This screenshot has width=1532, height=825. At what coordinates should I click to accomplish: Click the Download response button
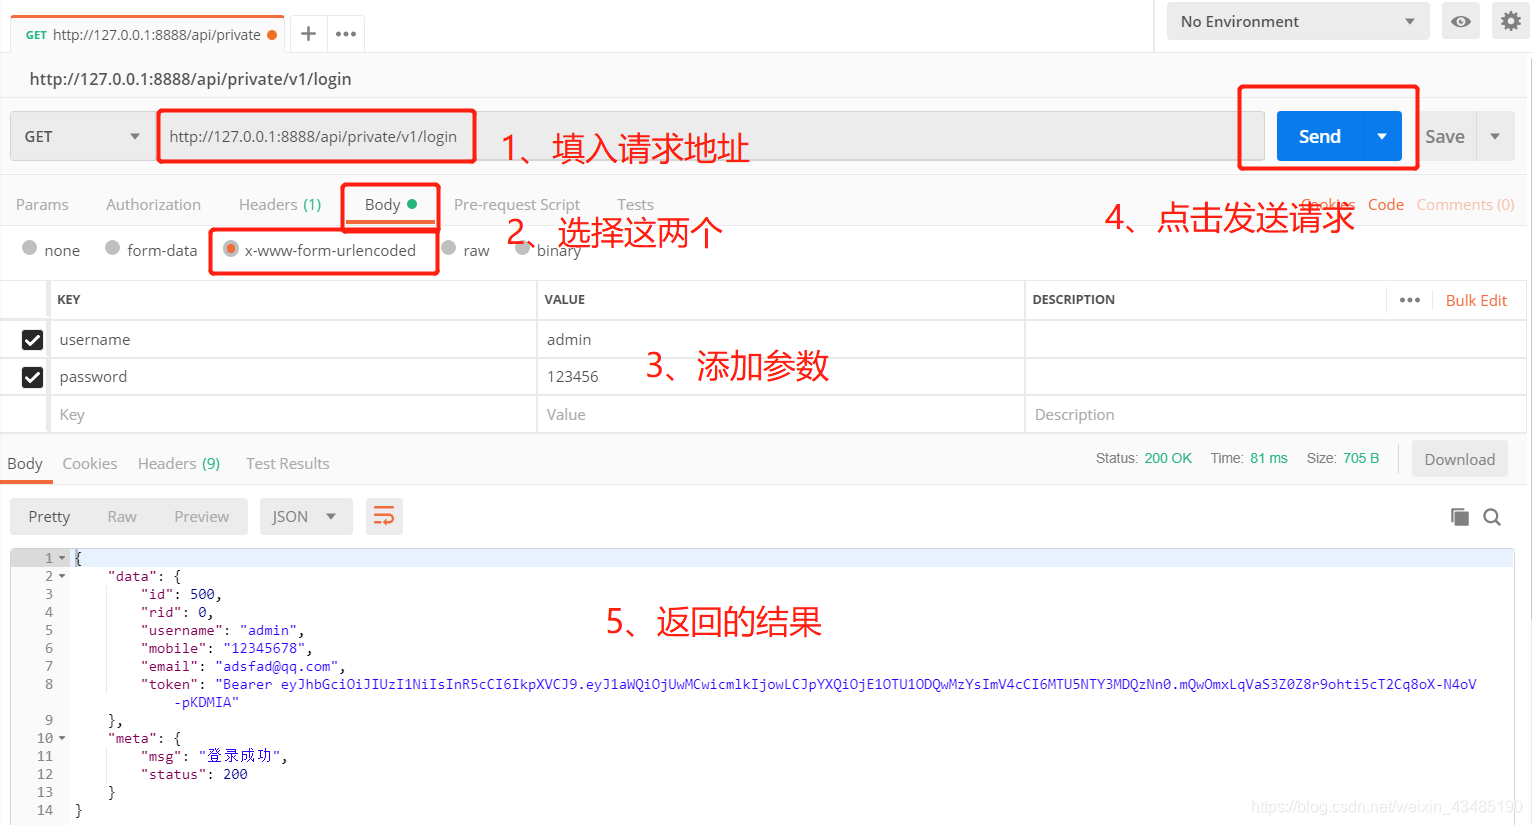[1460, 459]
